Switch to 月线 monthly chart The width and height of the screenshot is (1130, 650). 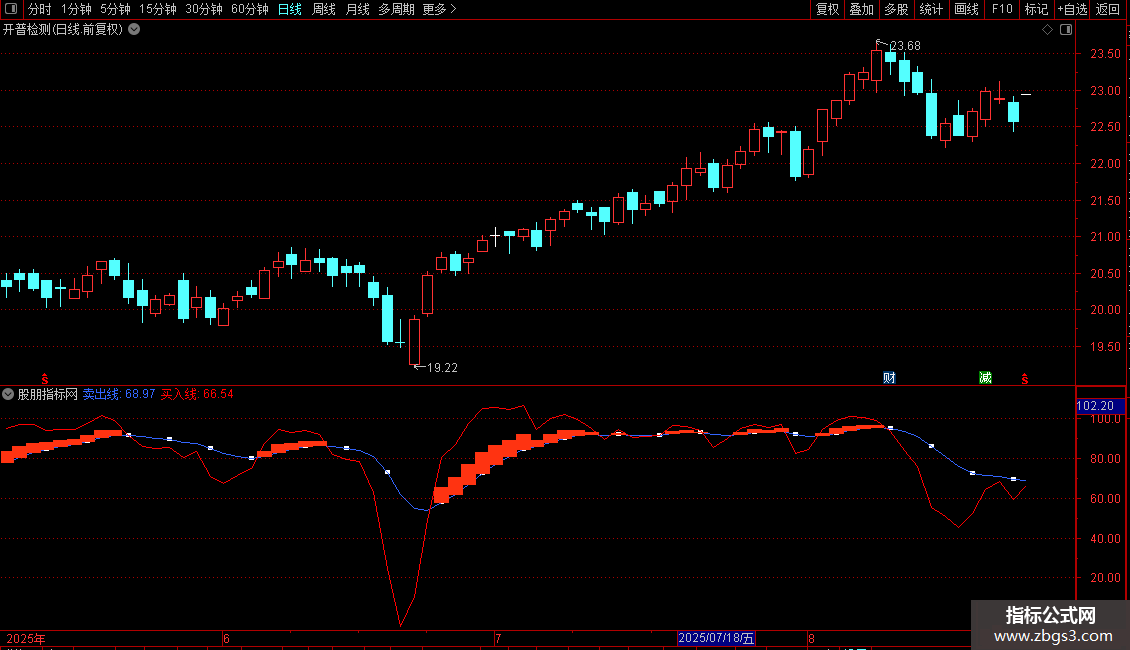coord(357,9)
